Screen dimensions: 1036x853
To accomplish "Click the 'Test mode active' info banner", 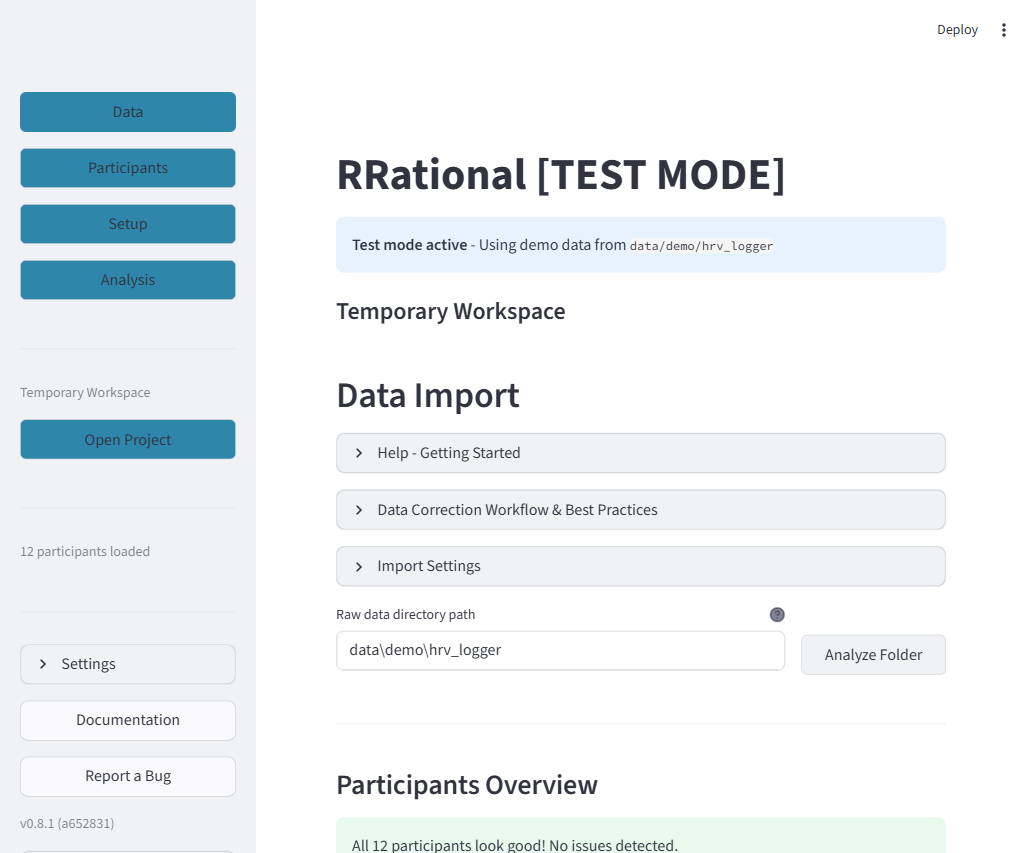I will coord(640,245).
